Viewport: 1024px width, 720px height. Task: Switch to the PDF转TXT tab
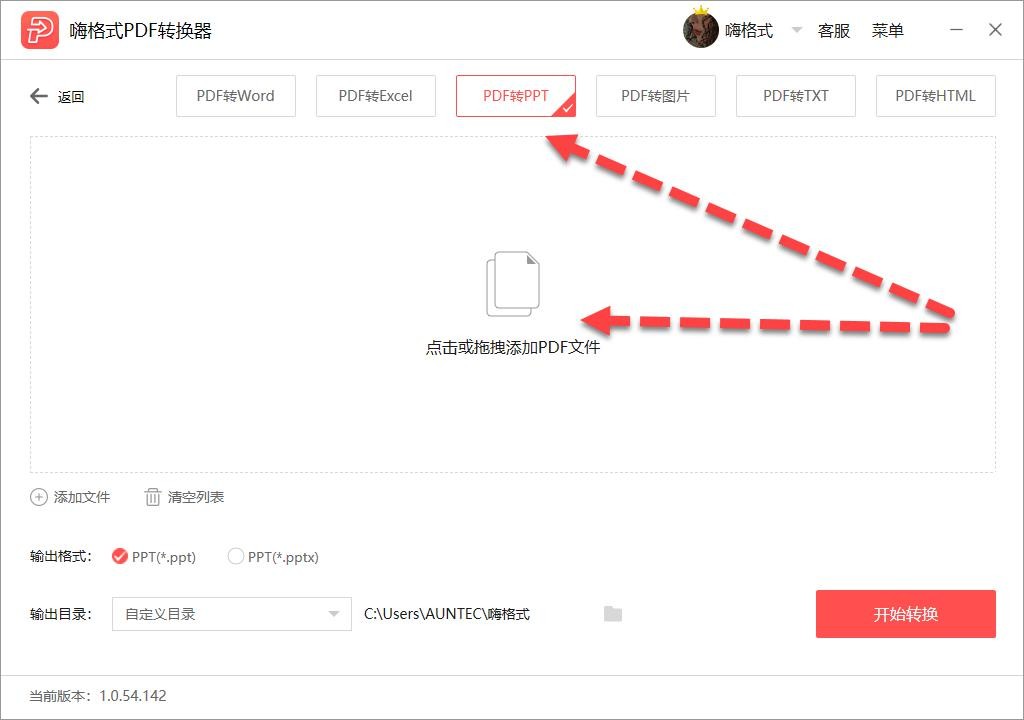(x=795, y=96)
